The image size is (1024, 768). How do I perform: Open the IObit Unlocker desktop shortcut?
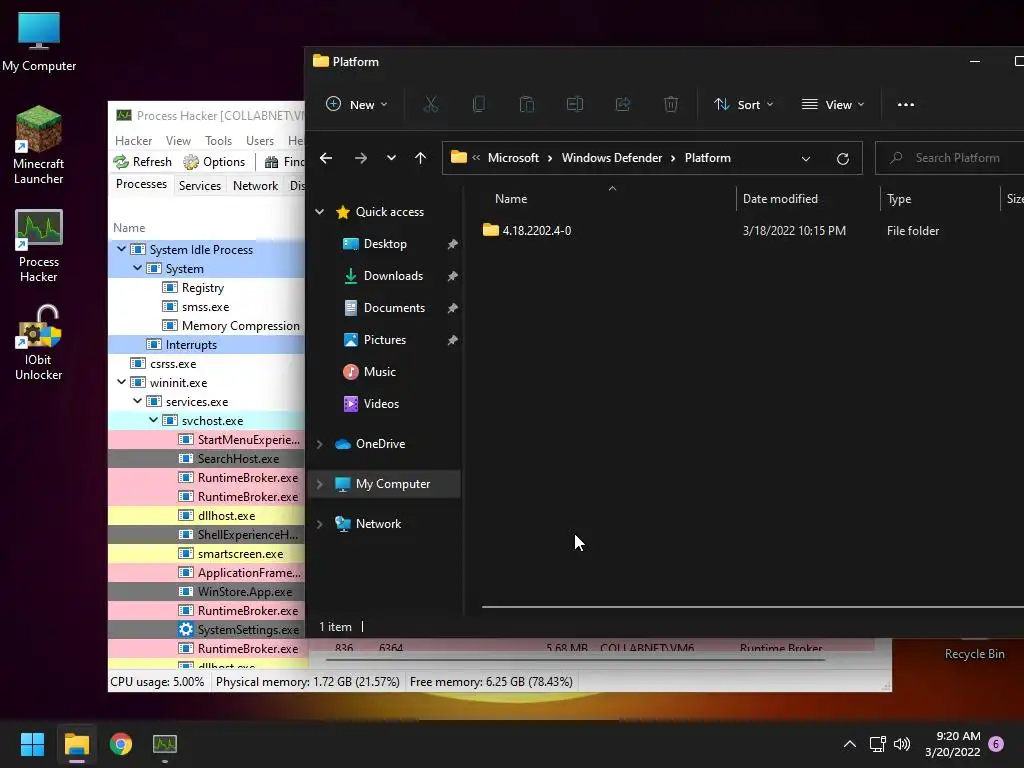39,343
